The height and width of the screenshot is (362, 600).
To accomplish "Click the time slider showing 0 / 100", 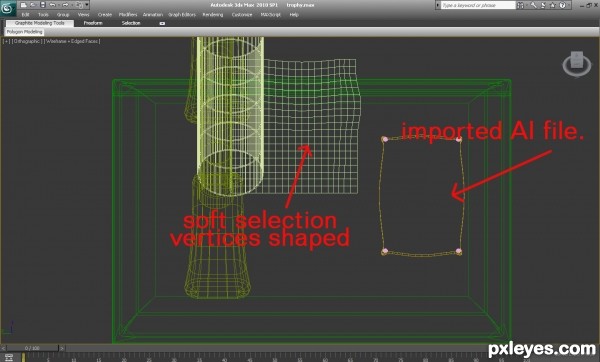I will [x=33, y=348].
